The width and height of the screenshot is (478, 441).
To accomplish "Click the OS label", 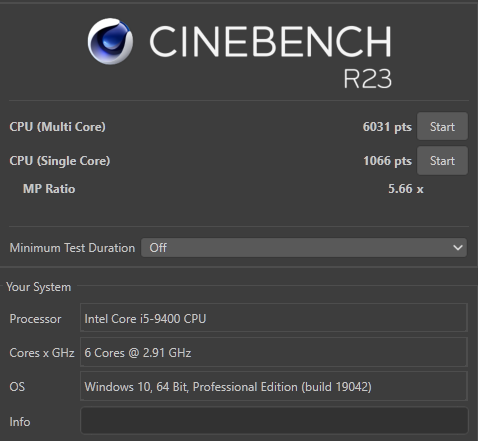I will click(17, 387).
